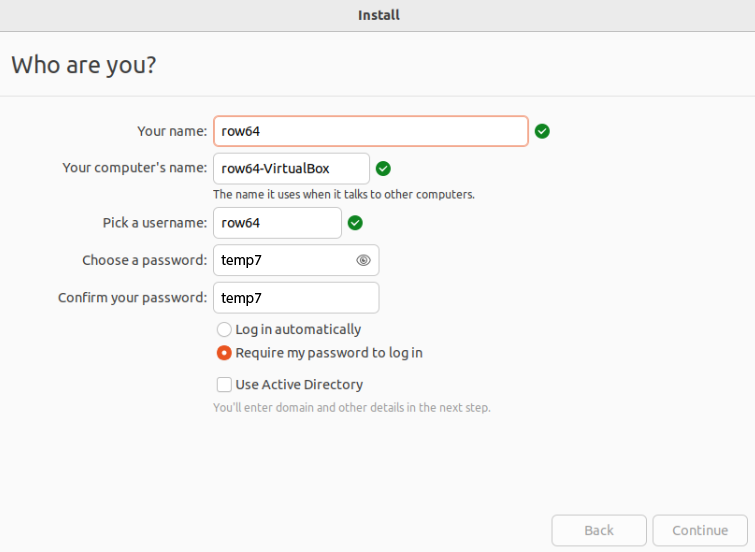Go back with the Back button
Viewport: 755px width, 552px height.
tap(599, 530)
